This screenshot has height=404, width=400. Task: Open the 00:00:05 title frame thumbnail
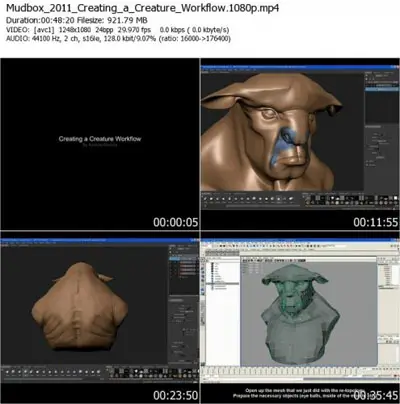pos(100,144)
